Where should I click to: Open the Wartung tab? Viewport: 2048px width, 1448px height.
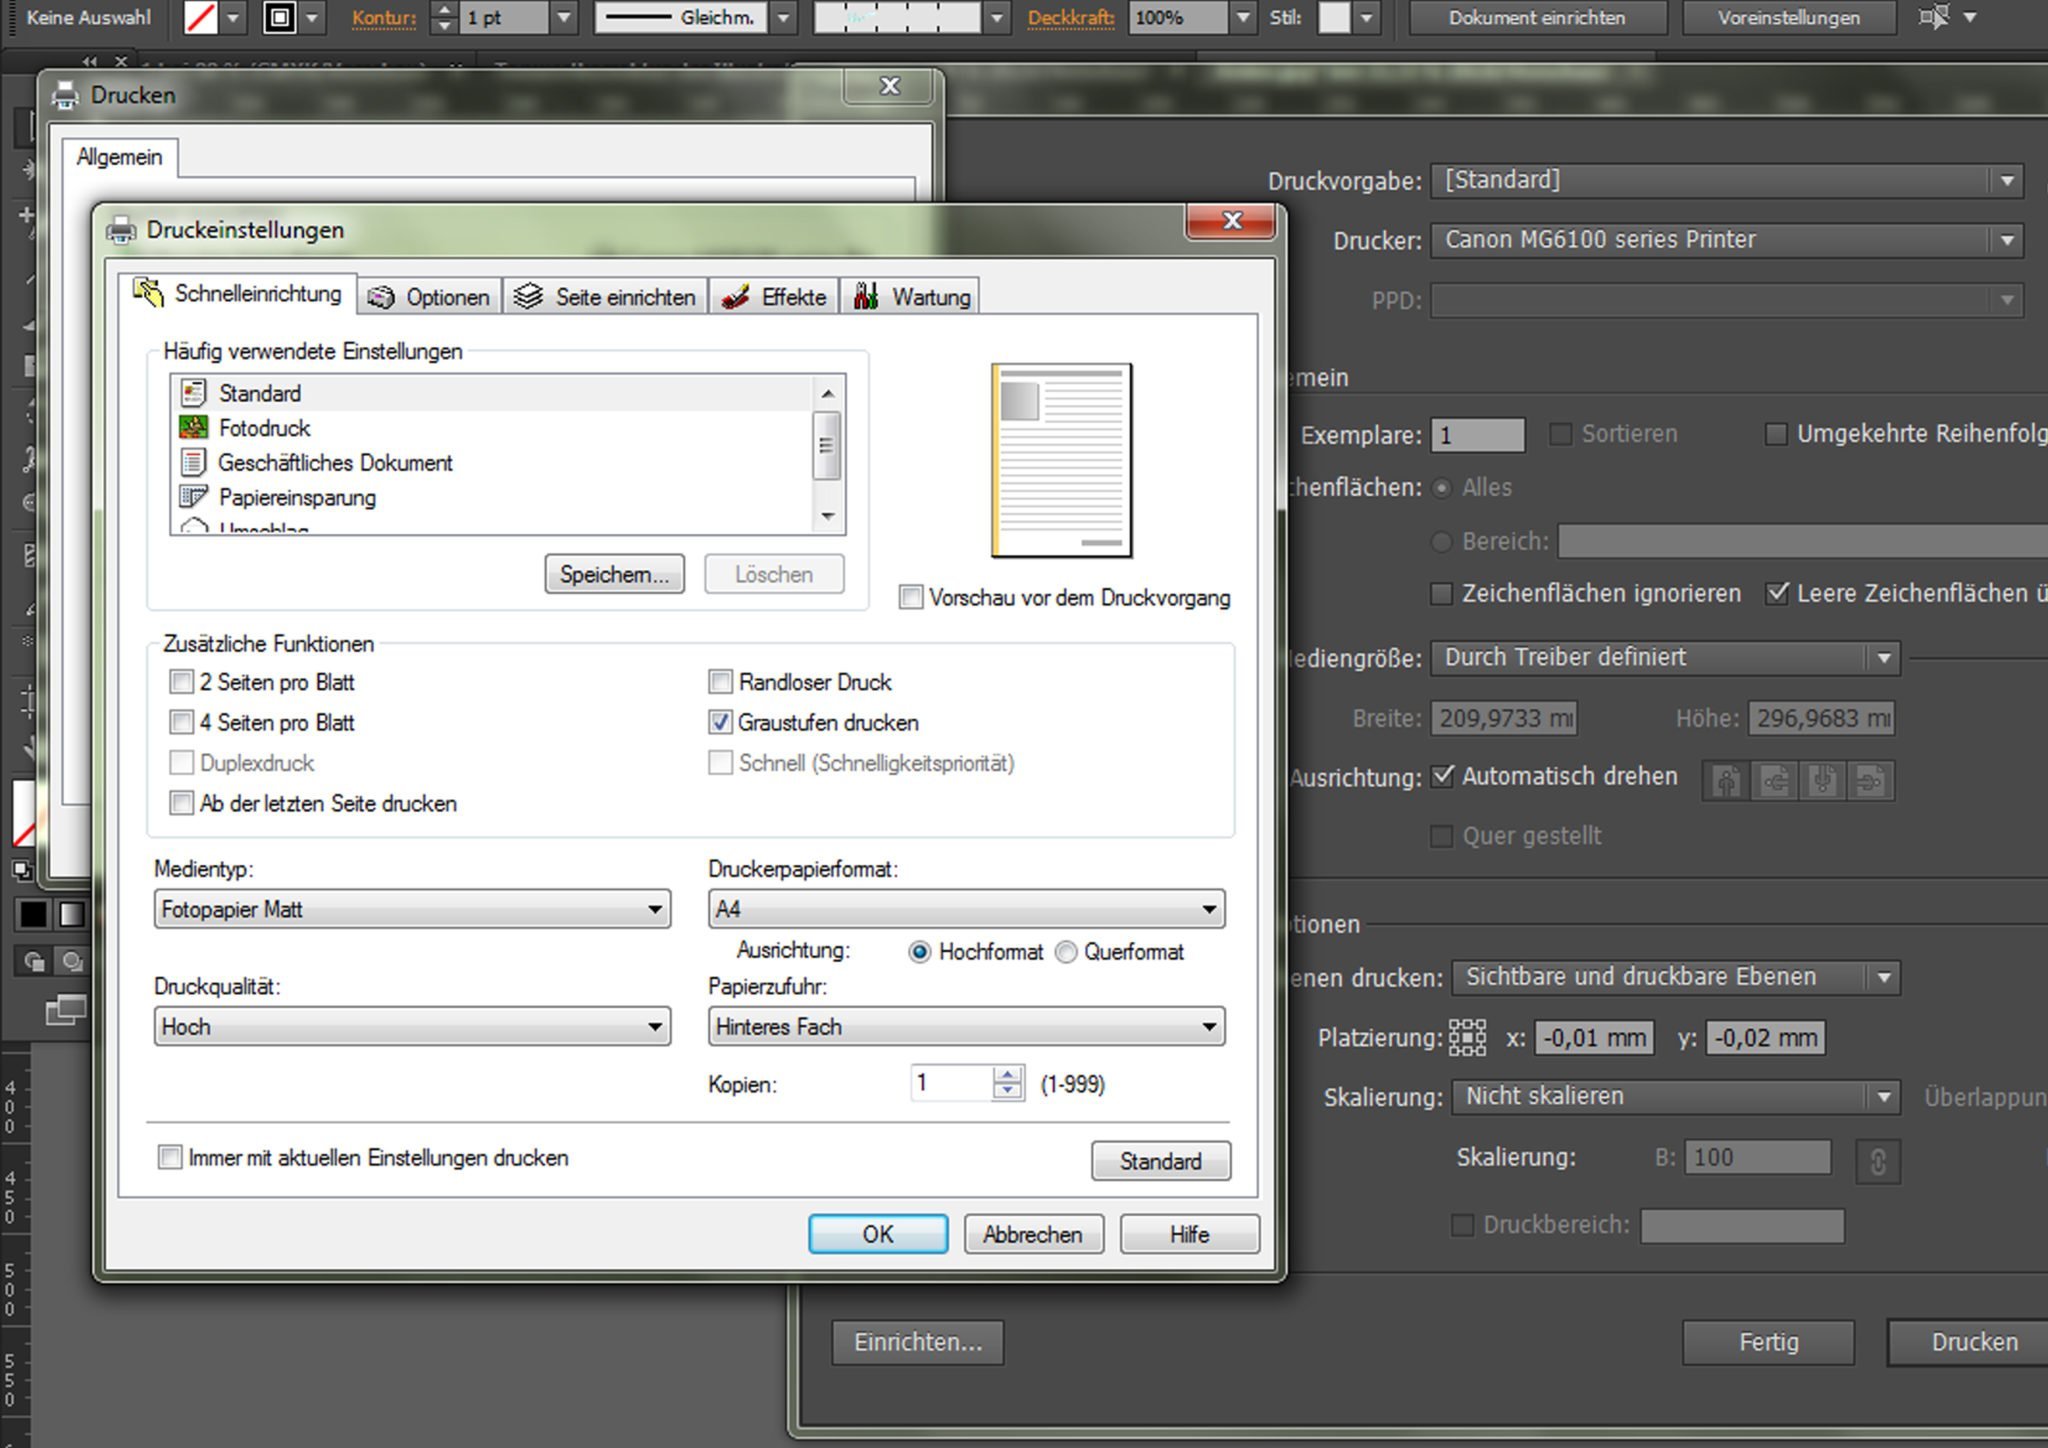pos(910,297)
